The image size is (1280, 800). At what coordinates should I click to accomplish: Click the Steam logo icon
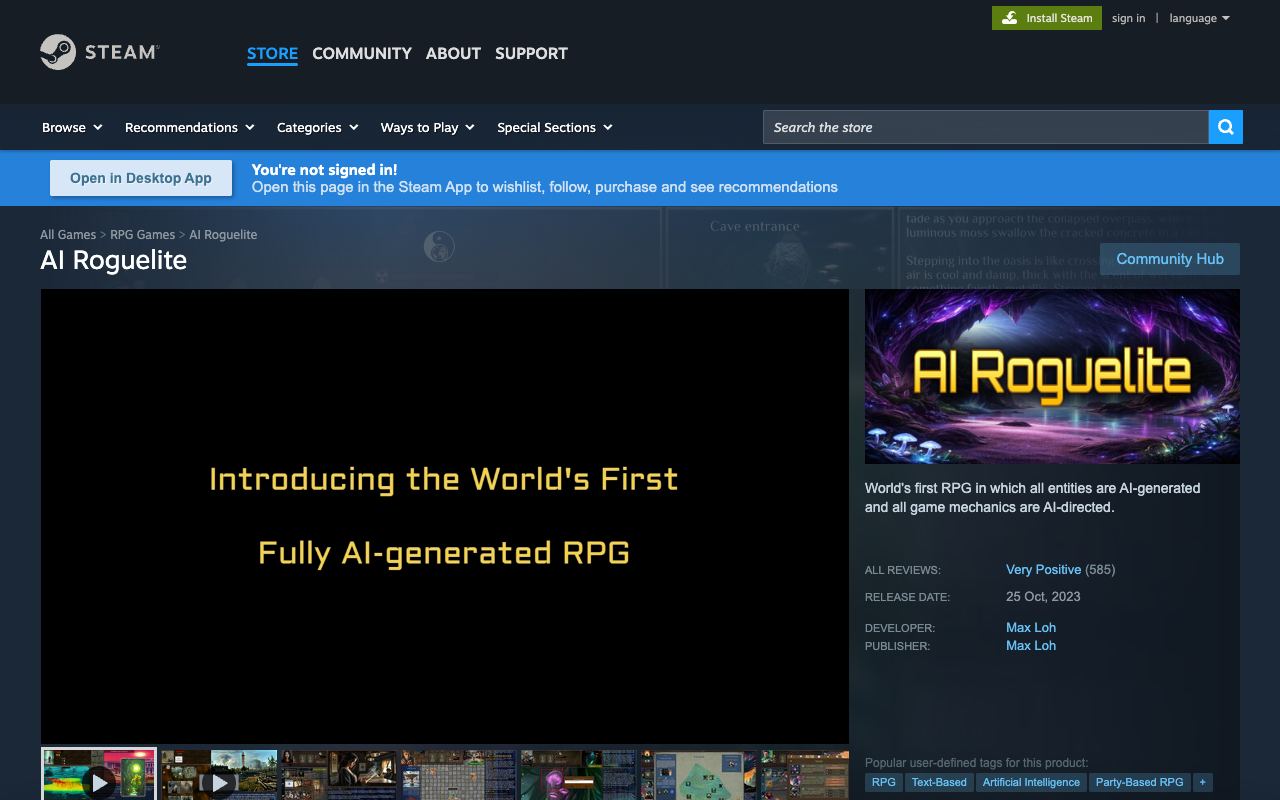(x=99, y=52)
